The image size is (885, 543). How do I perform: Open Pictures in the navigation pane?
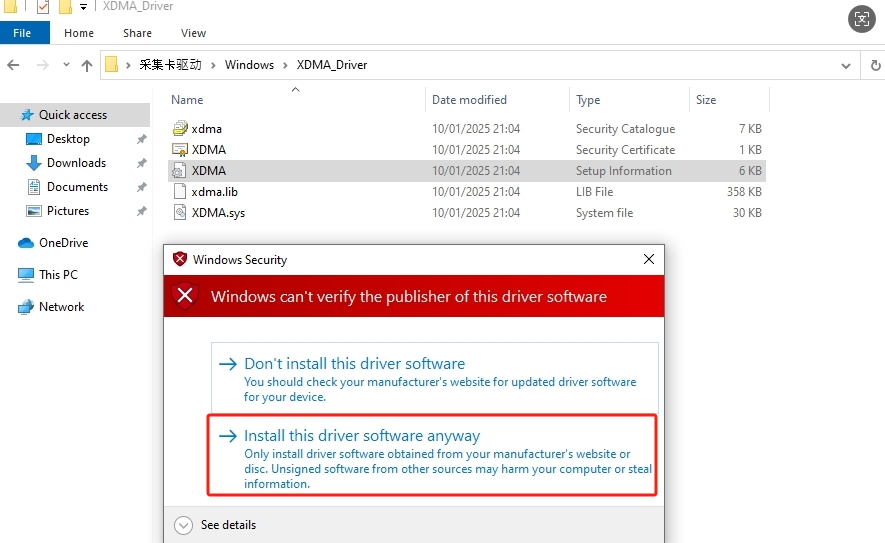68,211
